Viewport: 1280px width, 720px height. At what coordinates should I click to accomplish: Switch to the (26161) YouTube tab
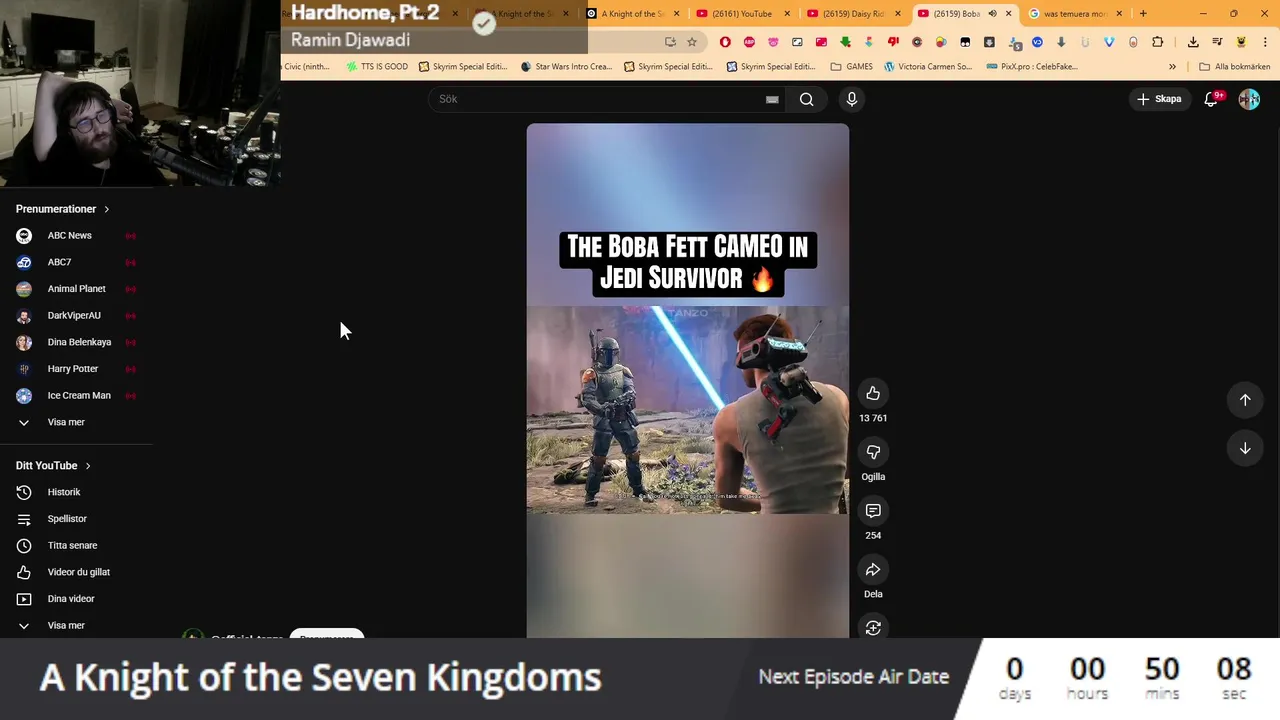tap(741, 14)
